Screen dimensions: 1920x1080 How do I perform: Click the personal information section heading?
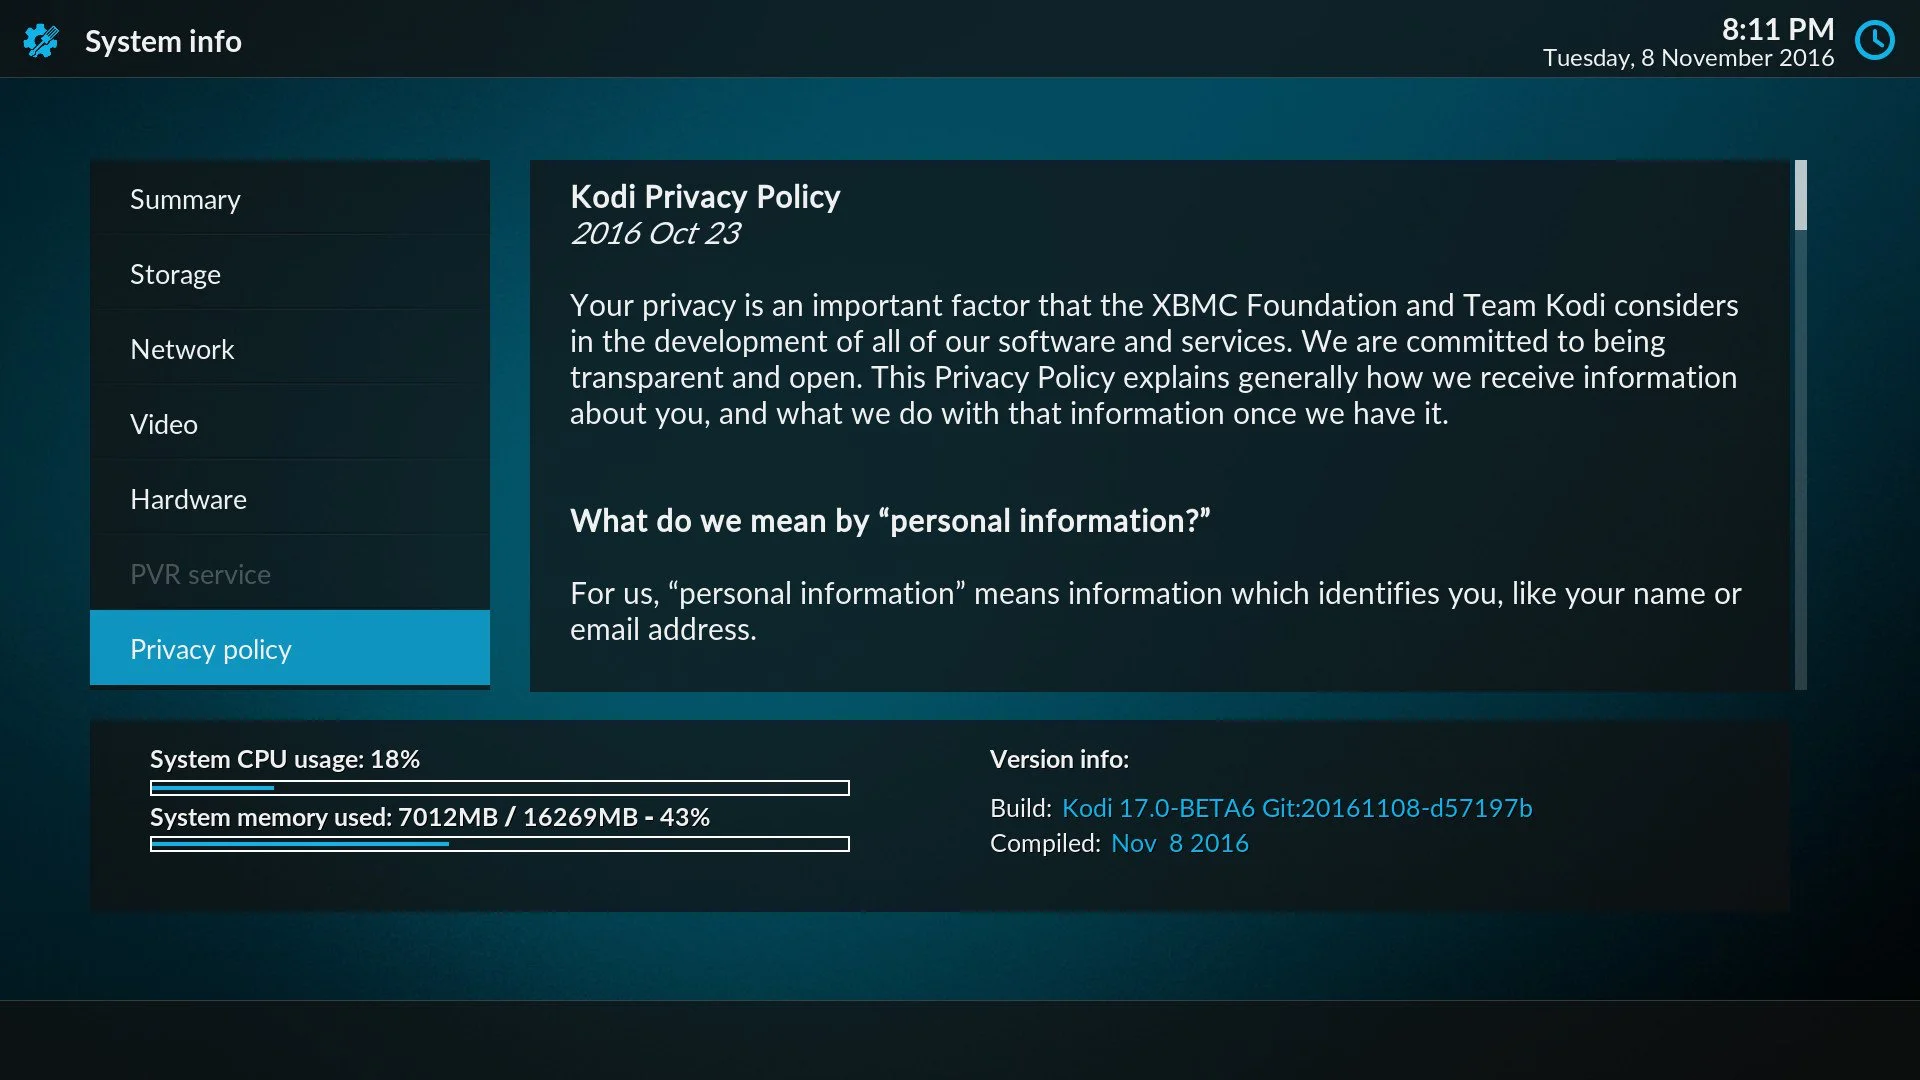click(x=889, y=521)
